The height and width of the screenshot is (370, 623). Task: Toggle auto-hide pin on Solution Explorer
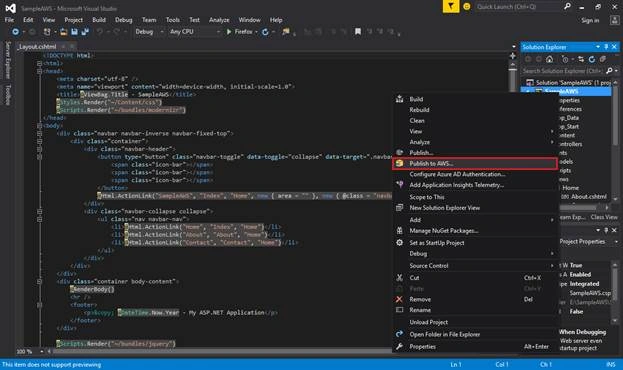pos(606,47)
